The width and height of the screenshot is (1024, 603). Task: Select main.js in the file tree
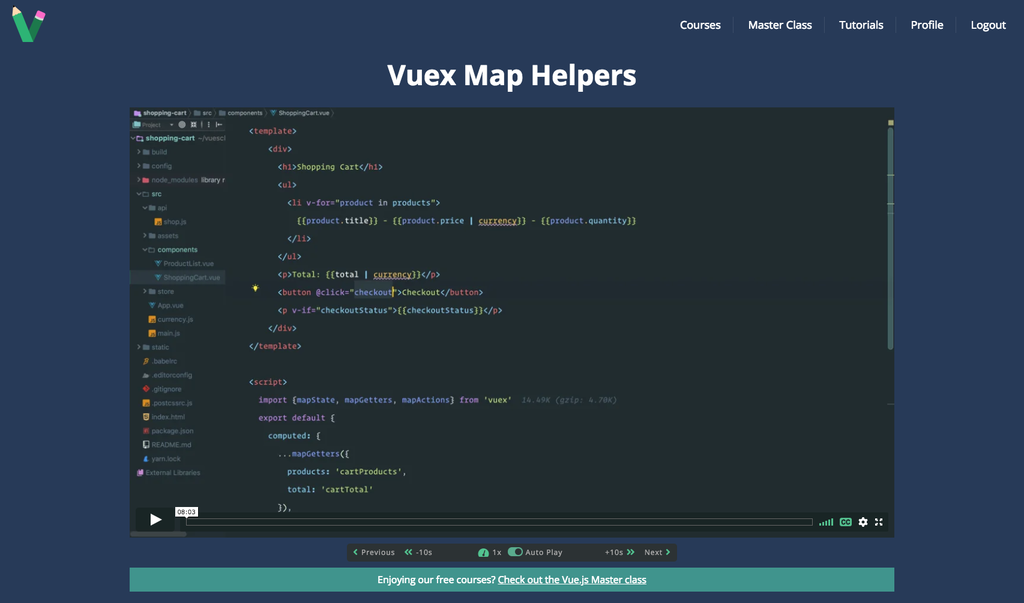164,333
